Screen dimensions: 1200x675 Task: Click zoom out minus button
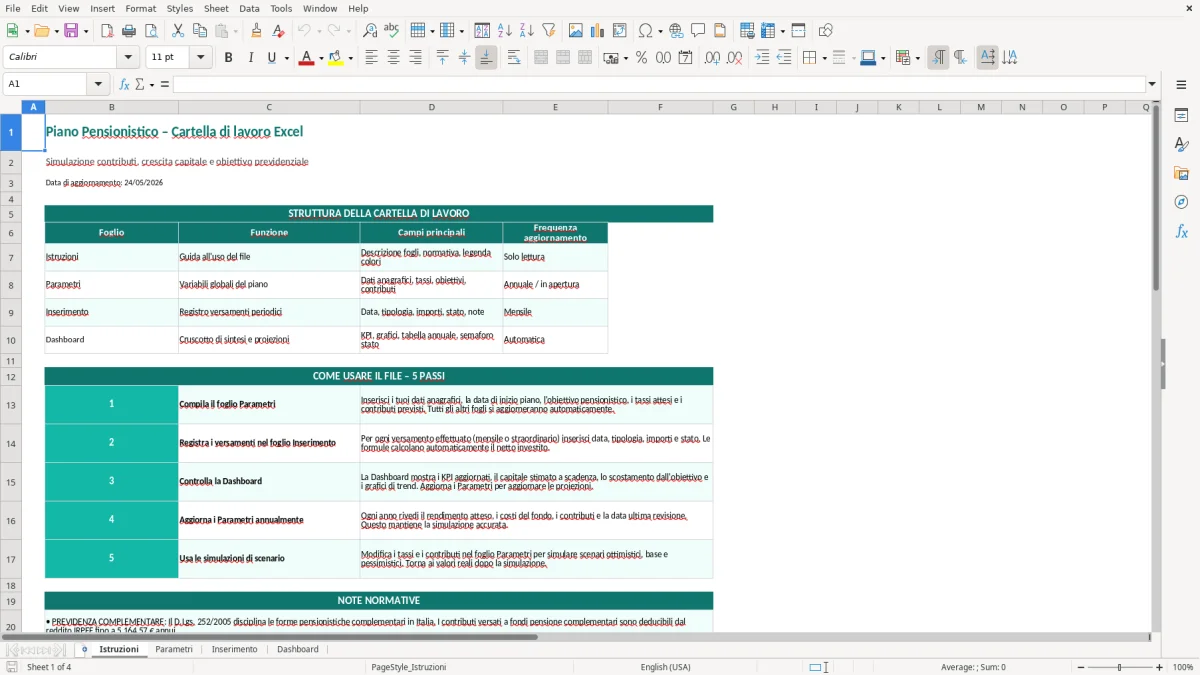1078,667
